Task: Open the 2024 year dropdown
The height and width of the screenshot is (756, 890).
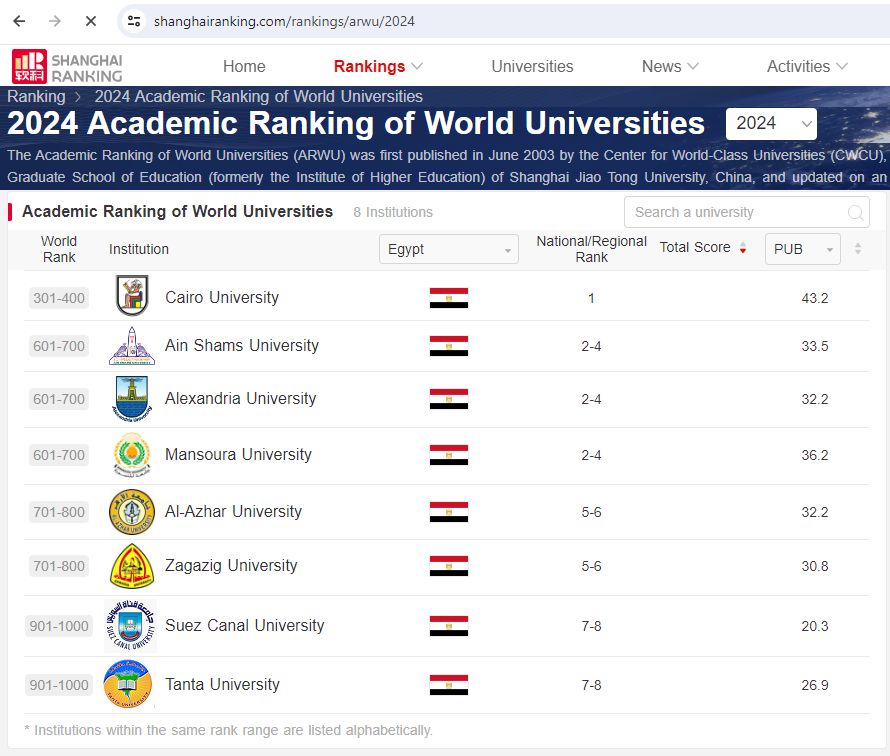Action: (771, 124)
